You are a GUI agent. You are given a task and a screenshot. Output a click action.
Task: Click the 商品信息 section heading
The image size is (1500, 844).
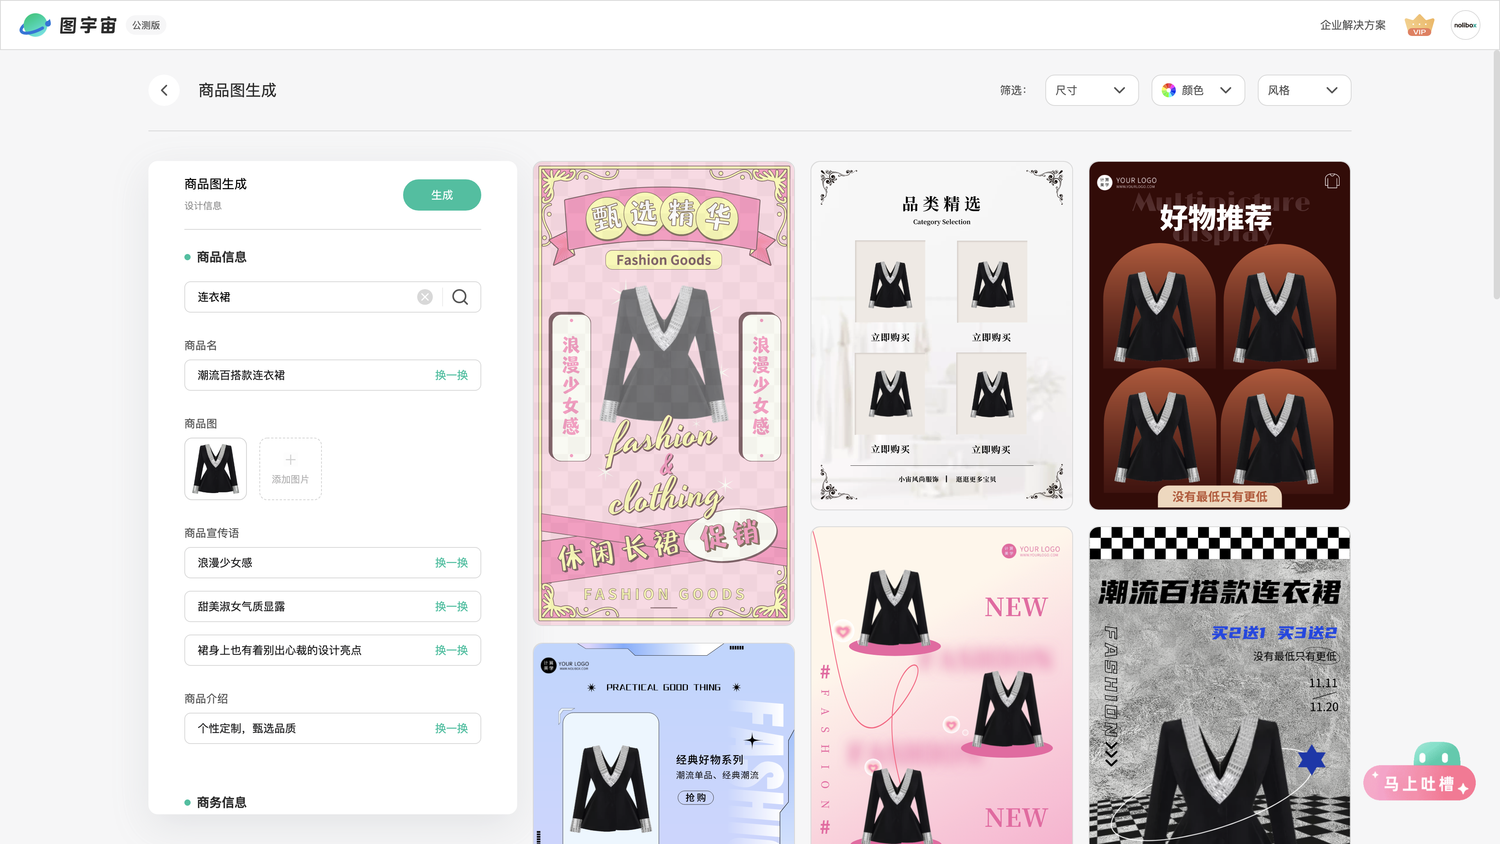pos(221,257)
